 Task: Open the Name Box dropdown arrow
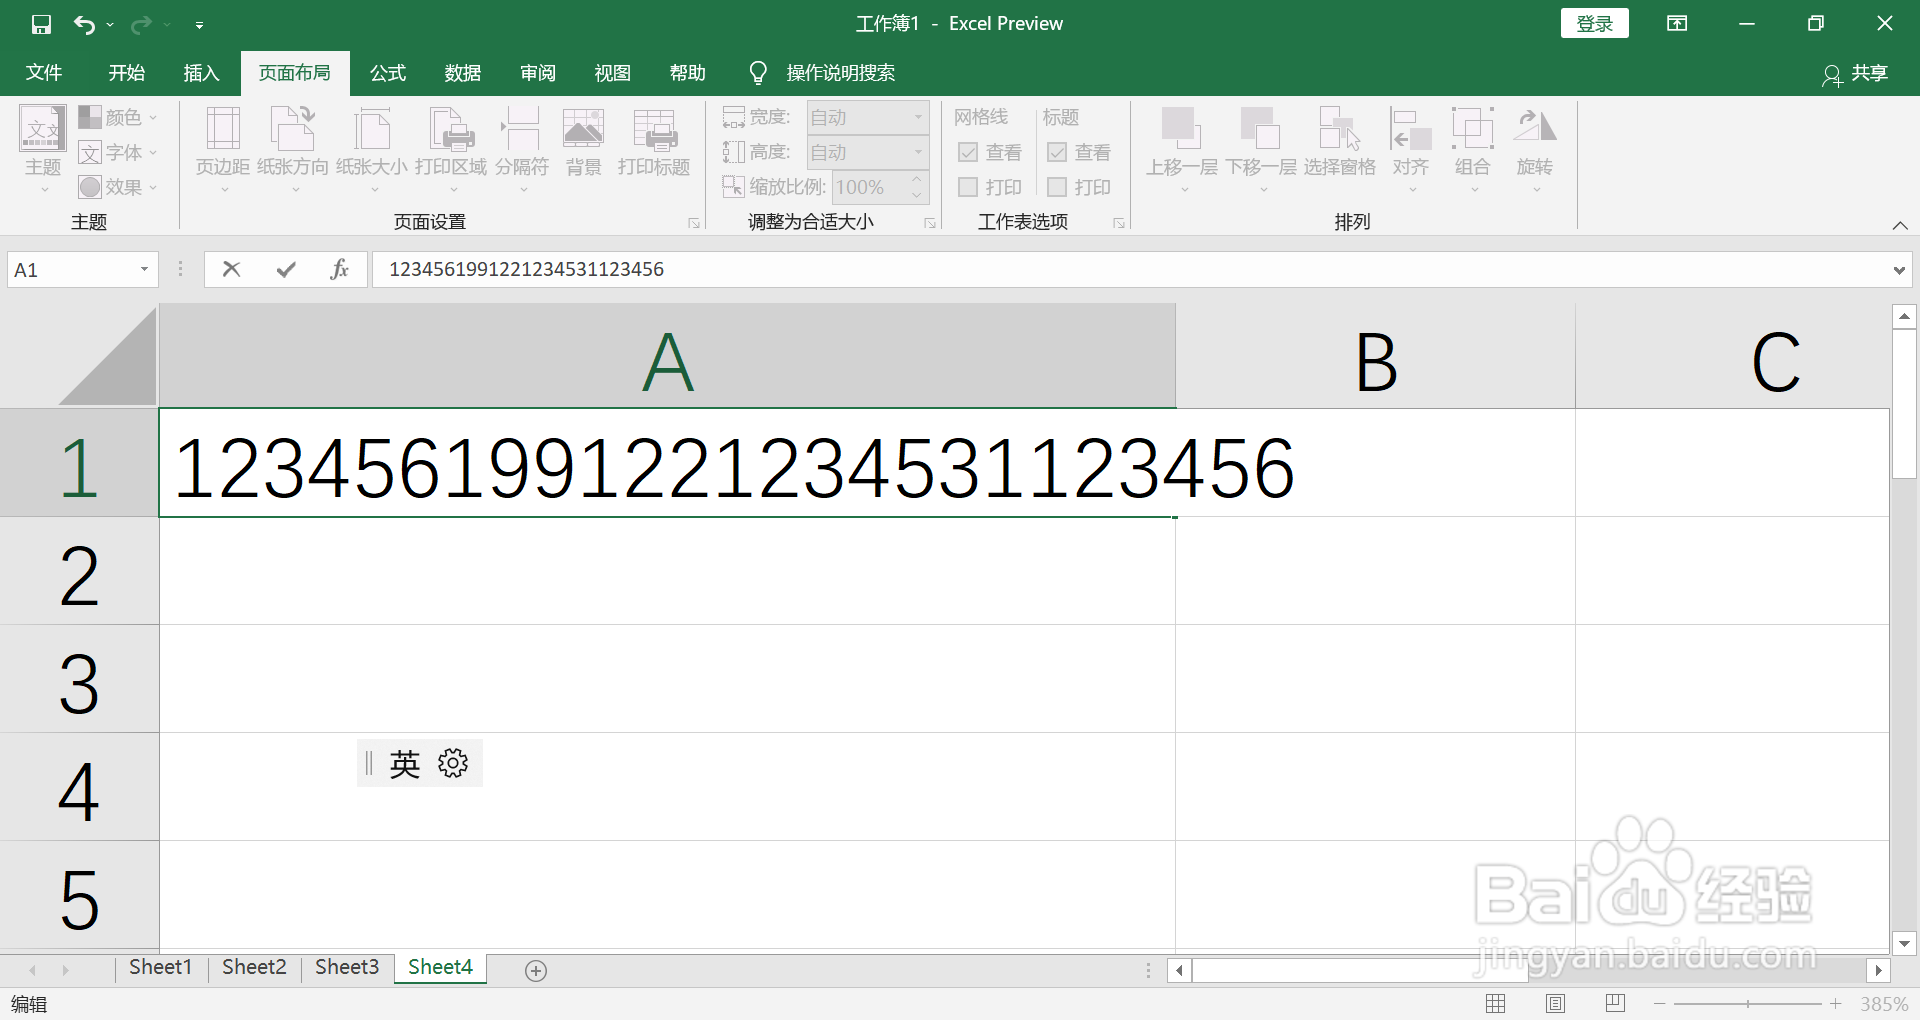[144, 269]
